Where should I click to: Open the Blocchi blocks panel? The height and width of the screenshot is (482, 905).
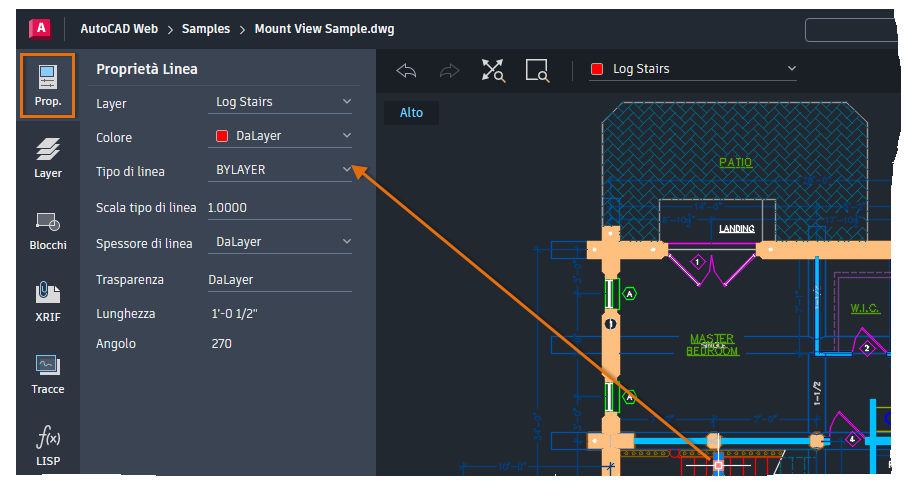[47, 230]
